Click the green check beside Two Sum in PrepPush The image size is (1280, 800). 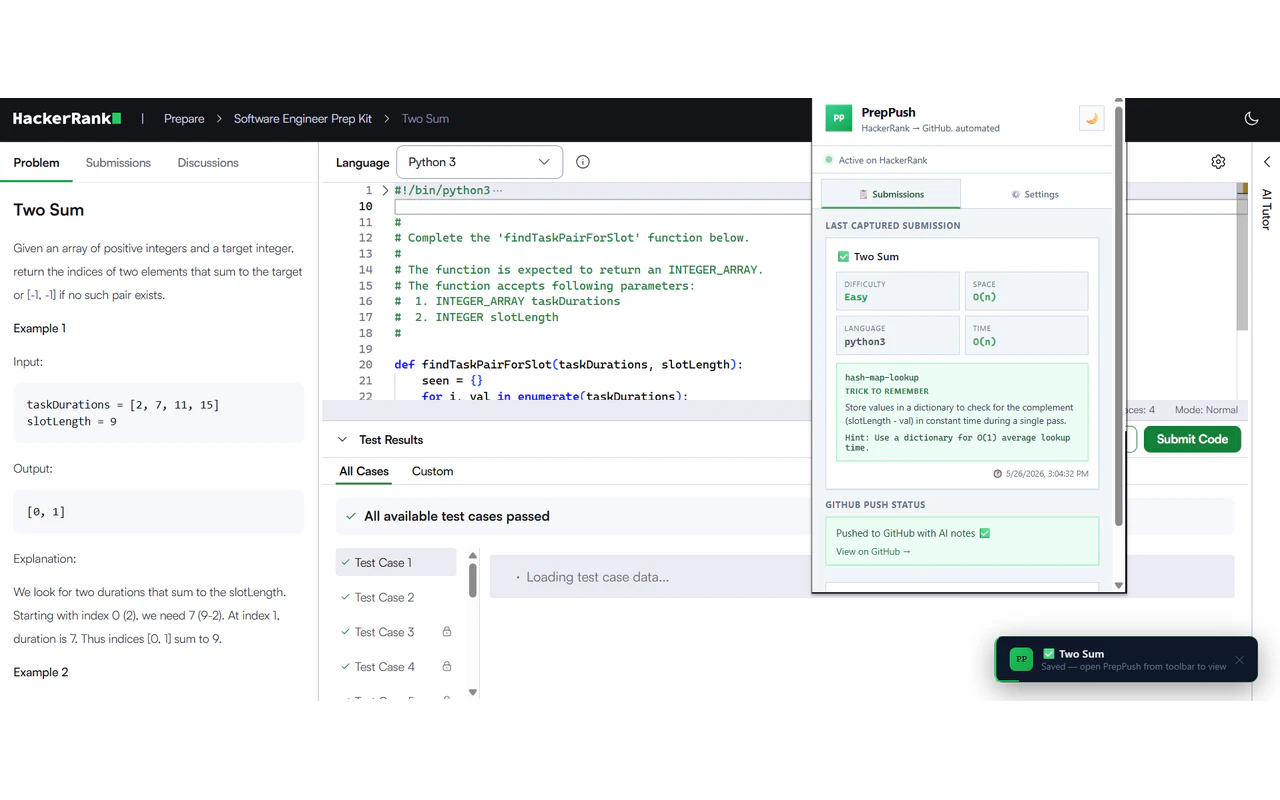(843, 257)
